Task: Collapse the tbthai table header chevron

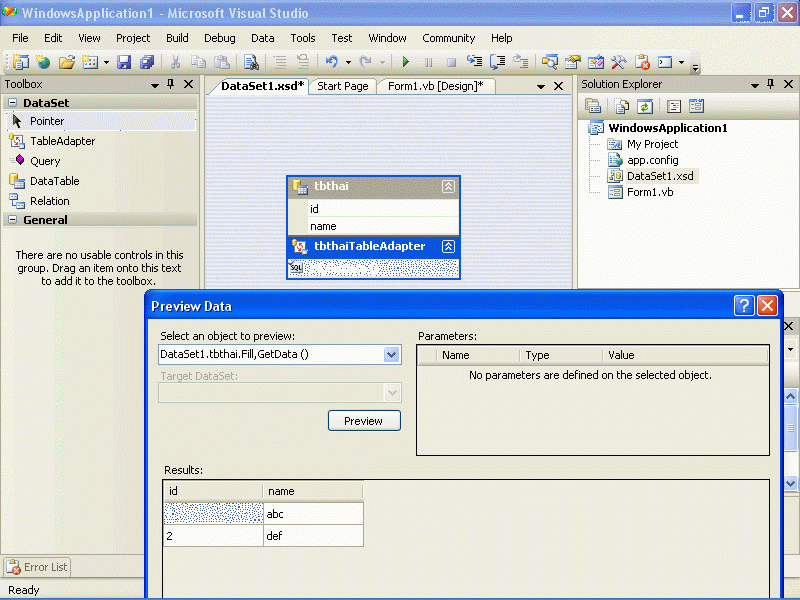Action: click(x=448, y=186)
